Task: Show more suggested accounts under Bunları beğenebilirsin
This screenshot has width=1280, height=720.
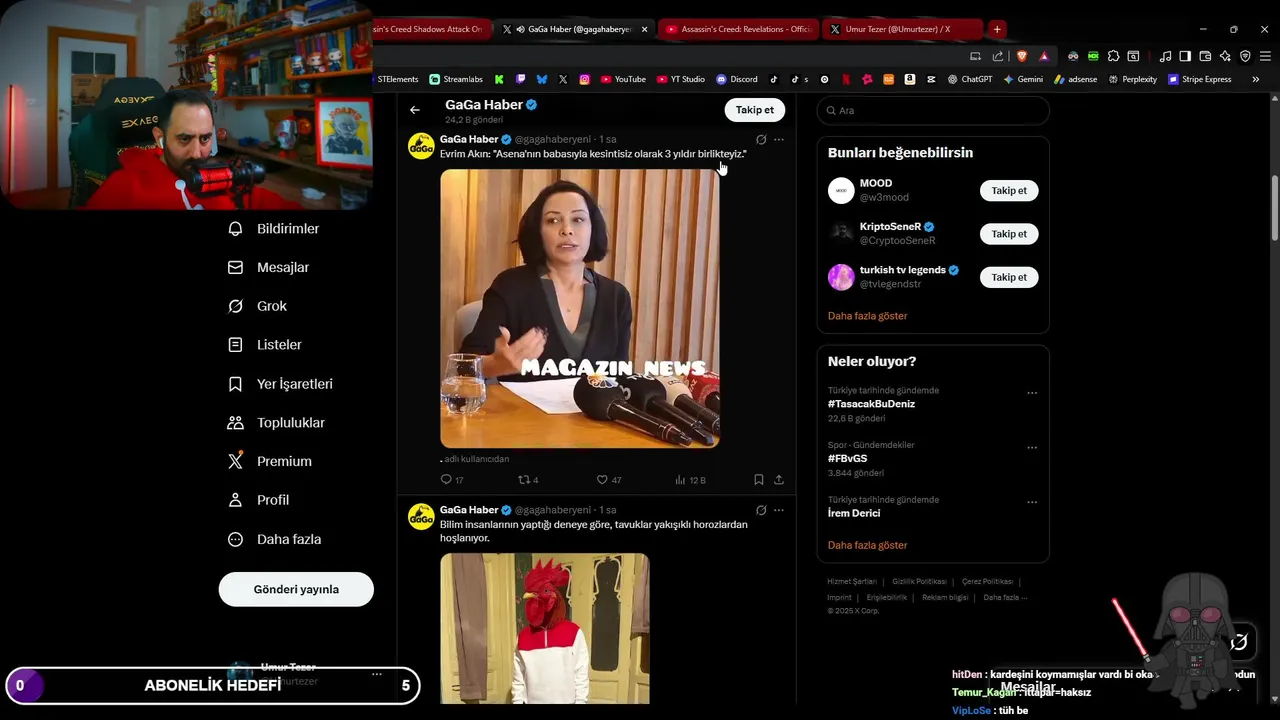Action: click(867, 316)
